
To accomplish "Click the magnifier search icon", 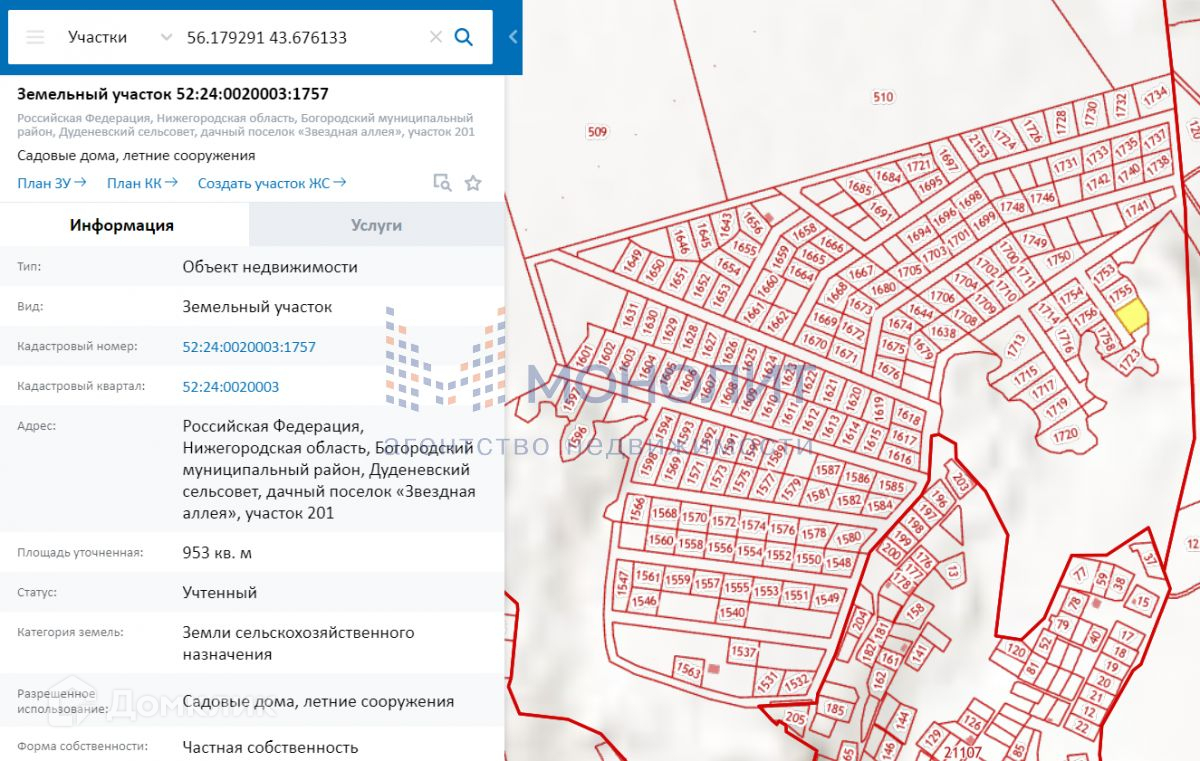I will (x=464, y=37).
